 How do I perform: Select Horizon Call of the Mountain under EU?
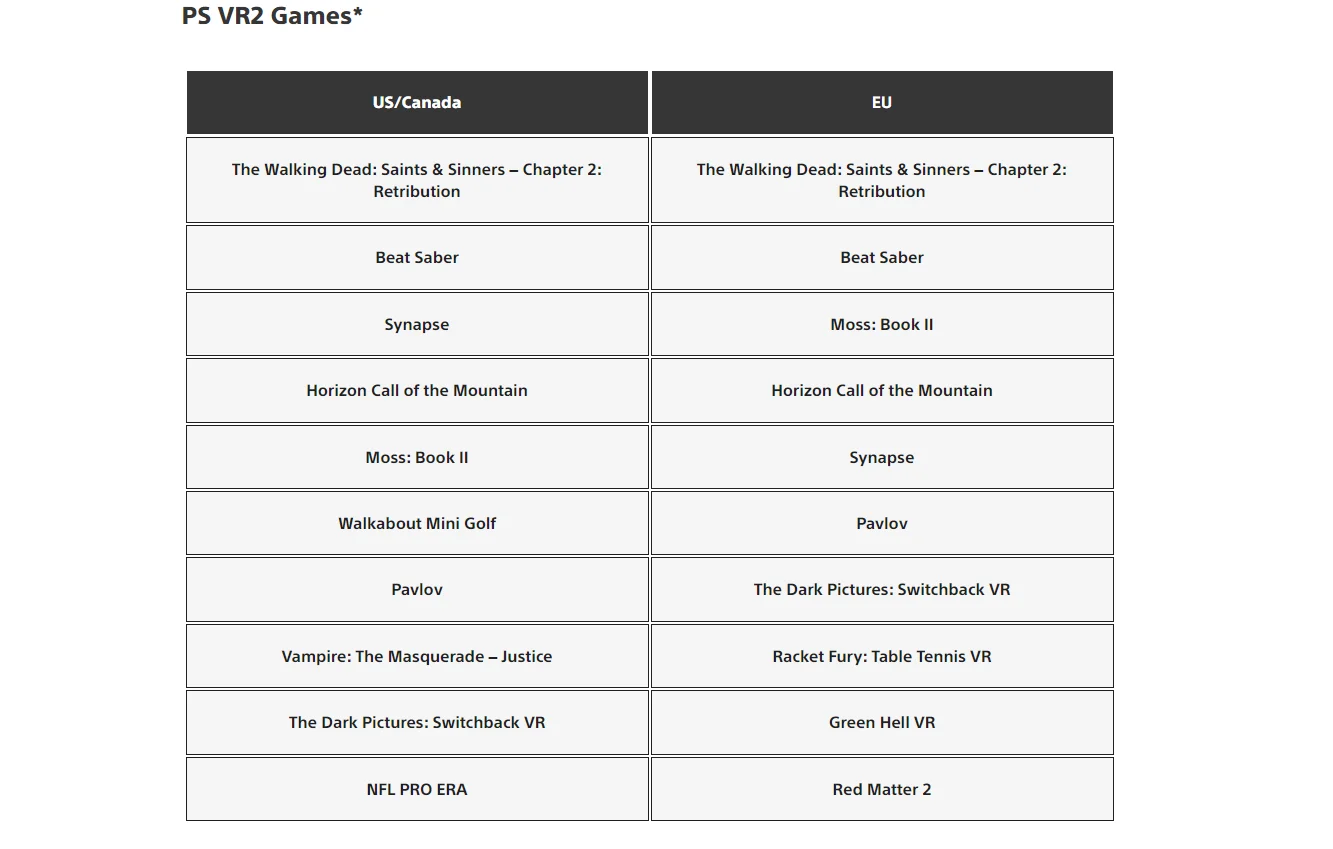881,390
